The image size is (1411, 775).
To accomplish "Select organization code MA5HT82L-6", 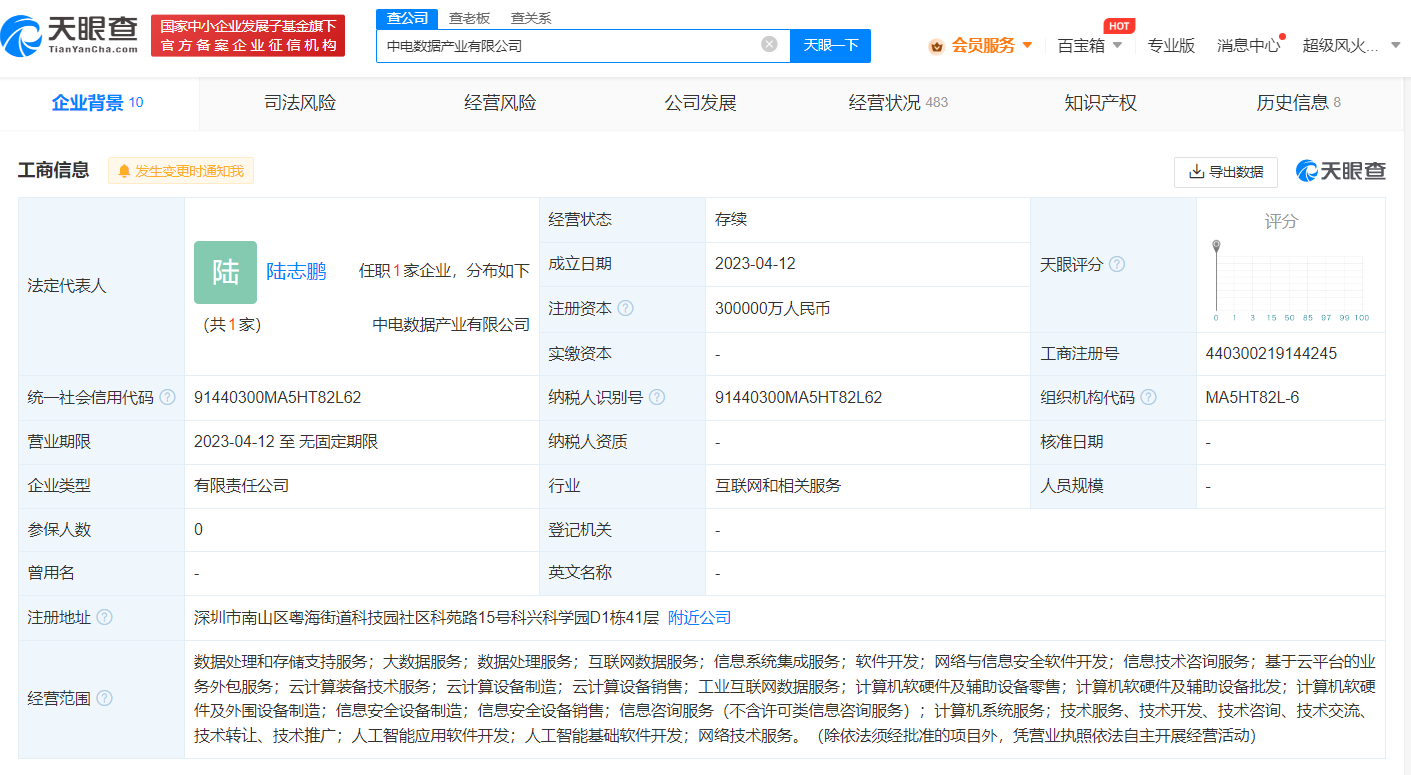I will tap(1252, 397).
